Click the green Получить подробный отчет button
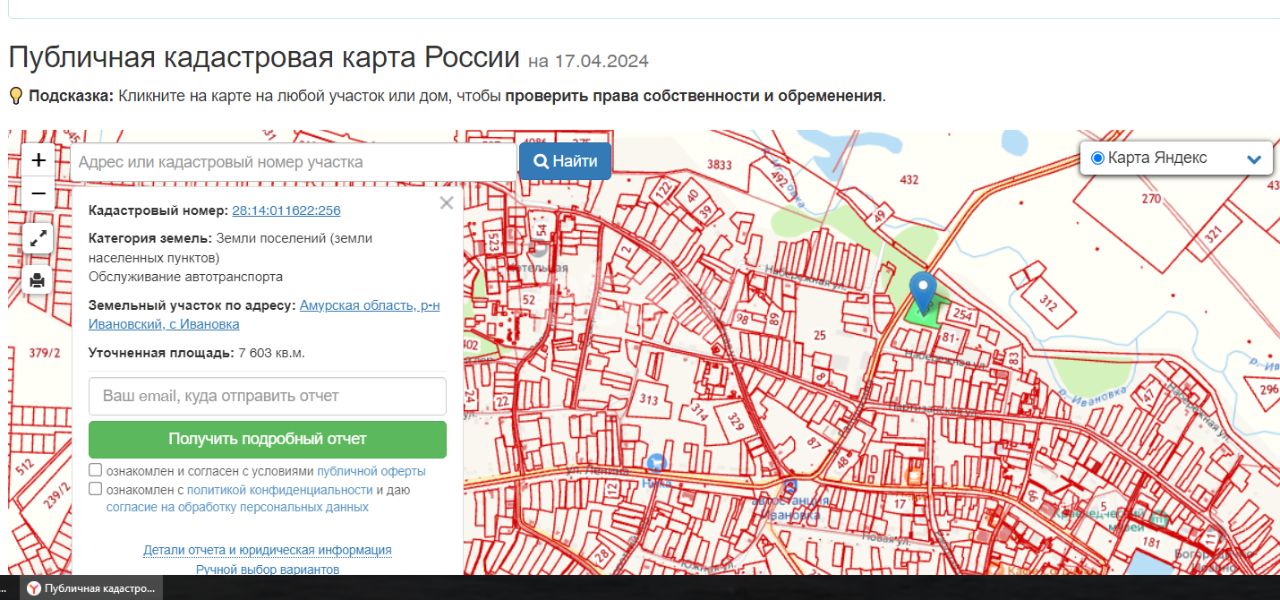 pos(267,439)
